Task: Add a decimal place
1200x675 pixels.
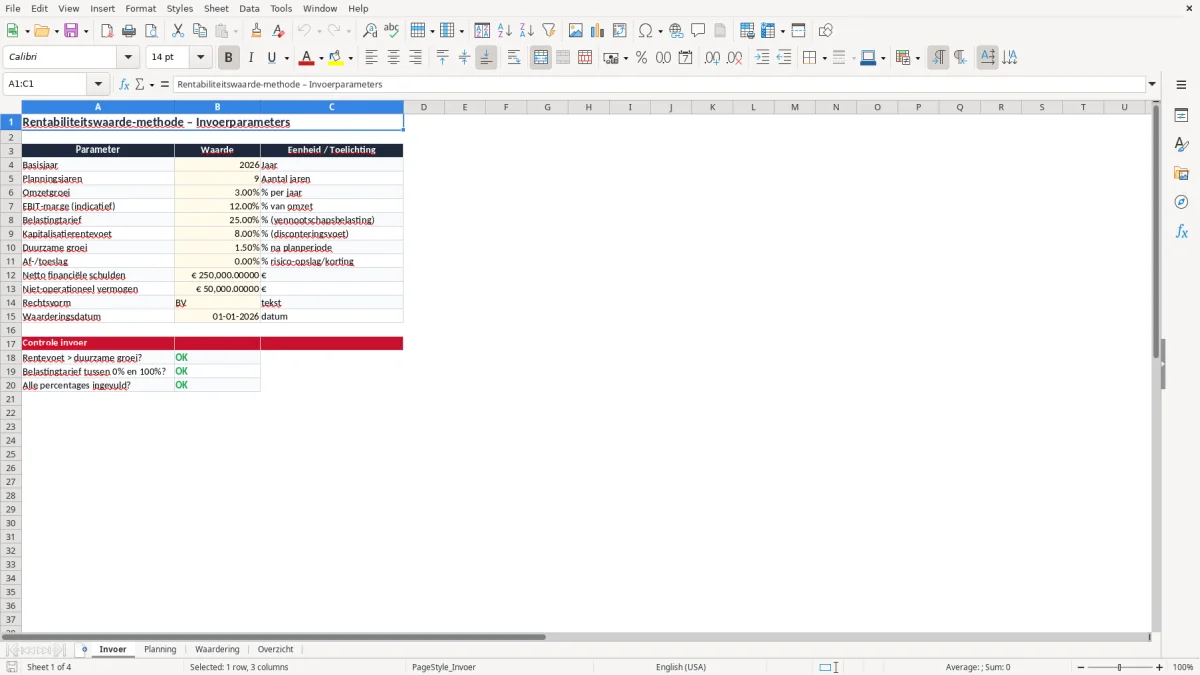Action: click(x=712, y=58)
